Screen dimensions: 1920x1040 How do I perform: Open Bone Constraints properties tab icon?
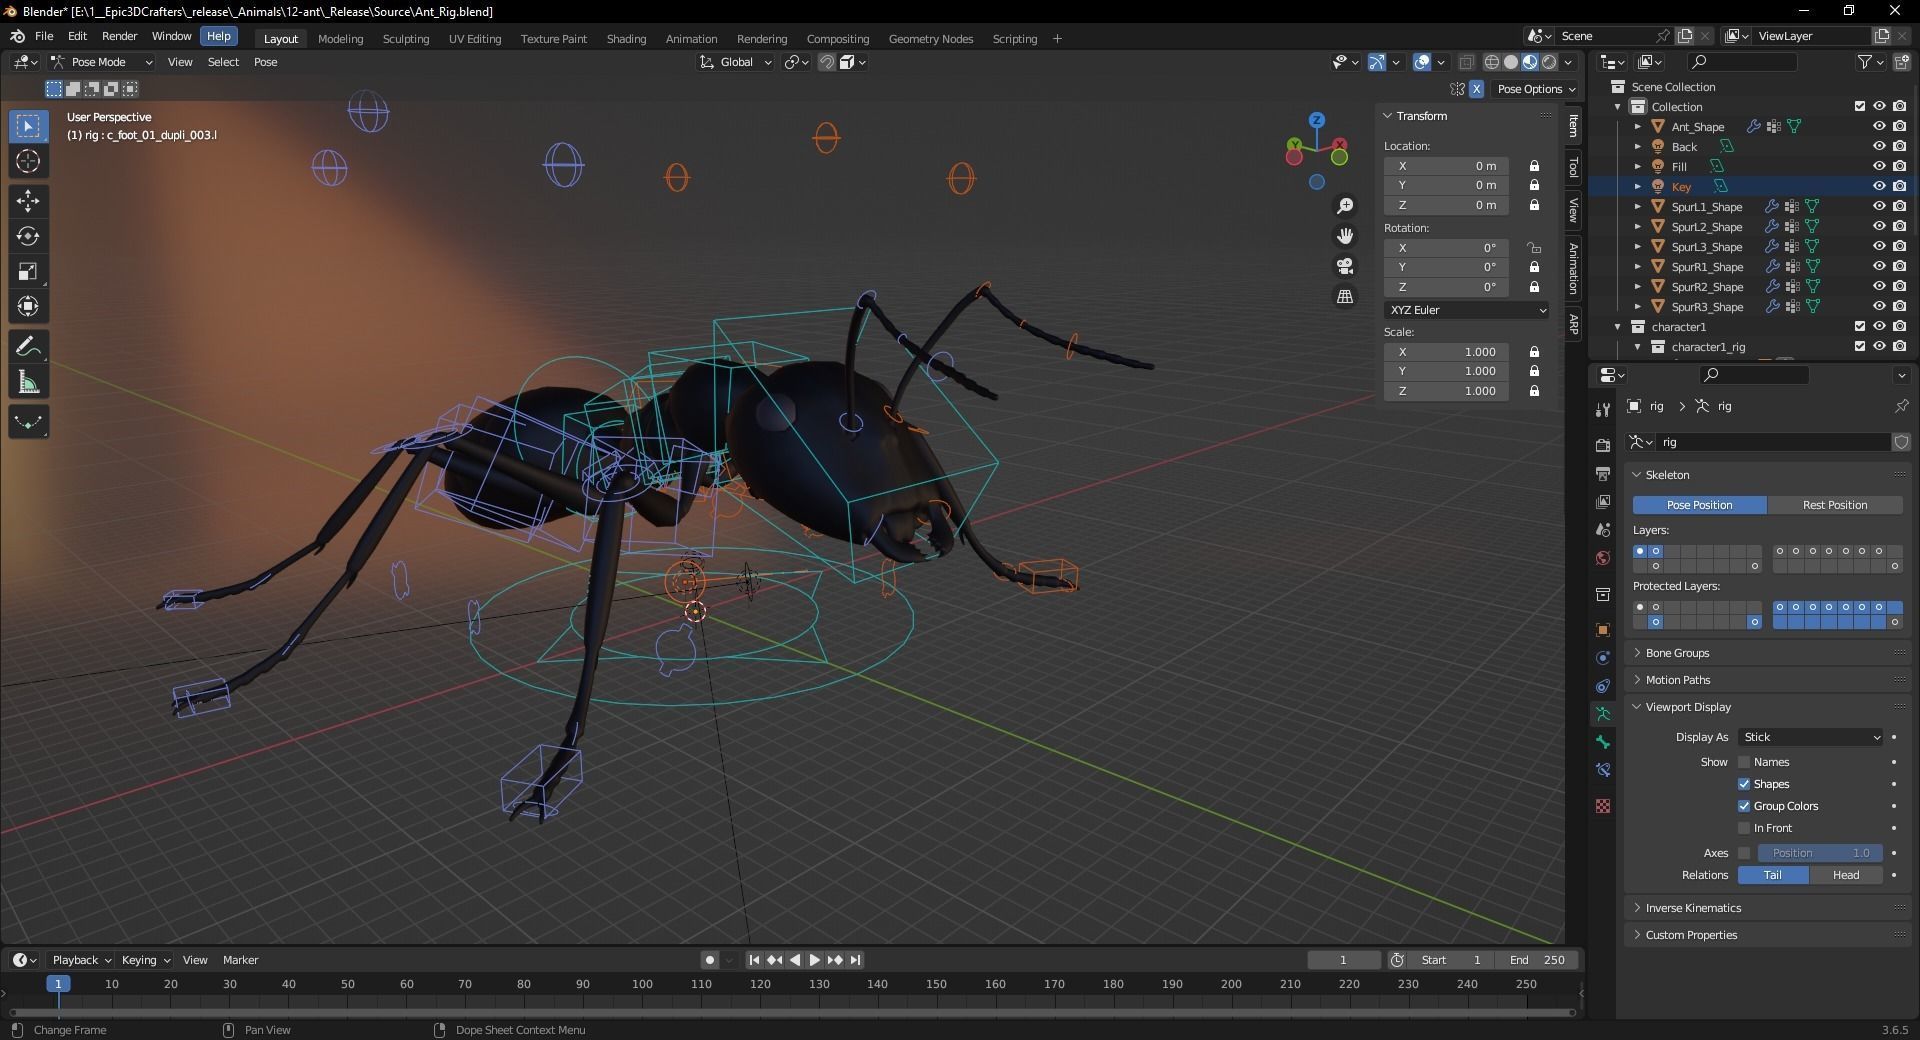click(1603, 770)
